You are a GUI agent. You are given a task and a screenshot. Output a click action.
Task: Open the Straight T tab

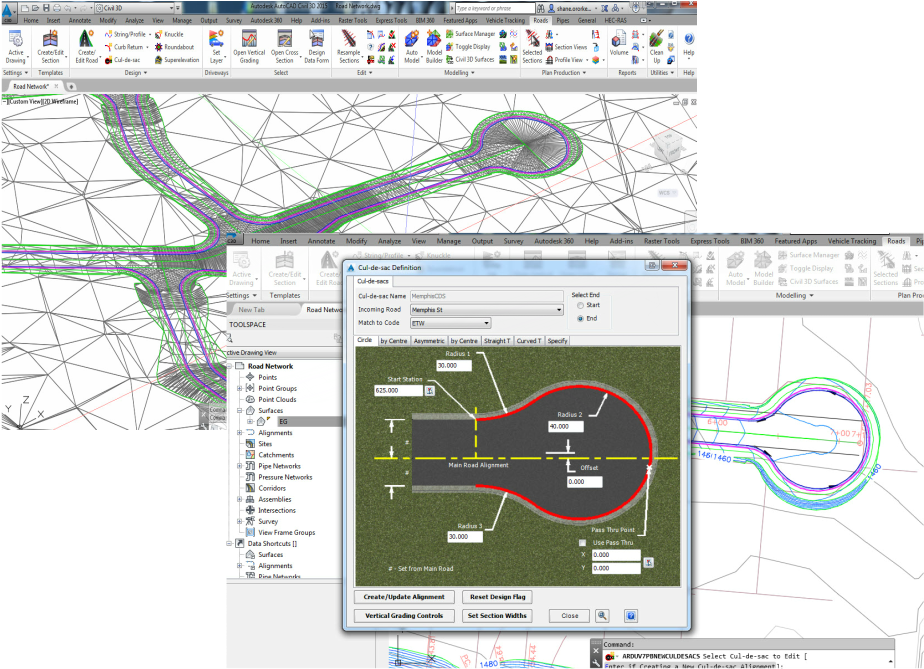[x=496, y=341]
